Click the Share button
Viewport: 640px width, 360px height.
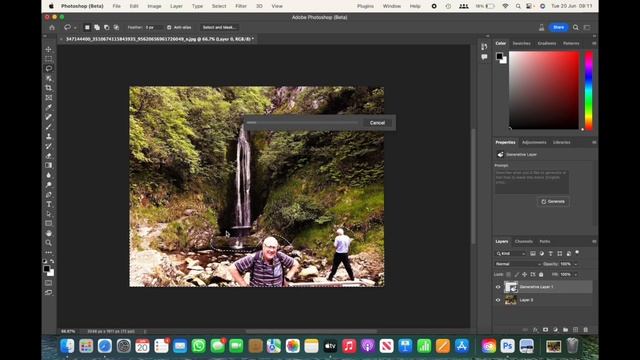[x=558, y=27]
